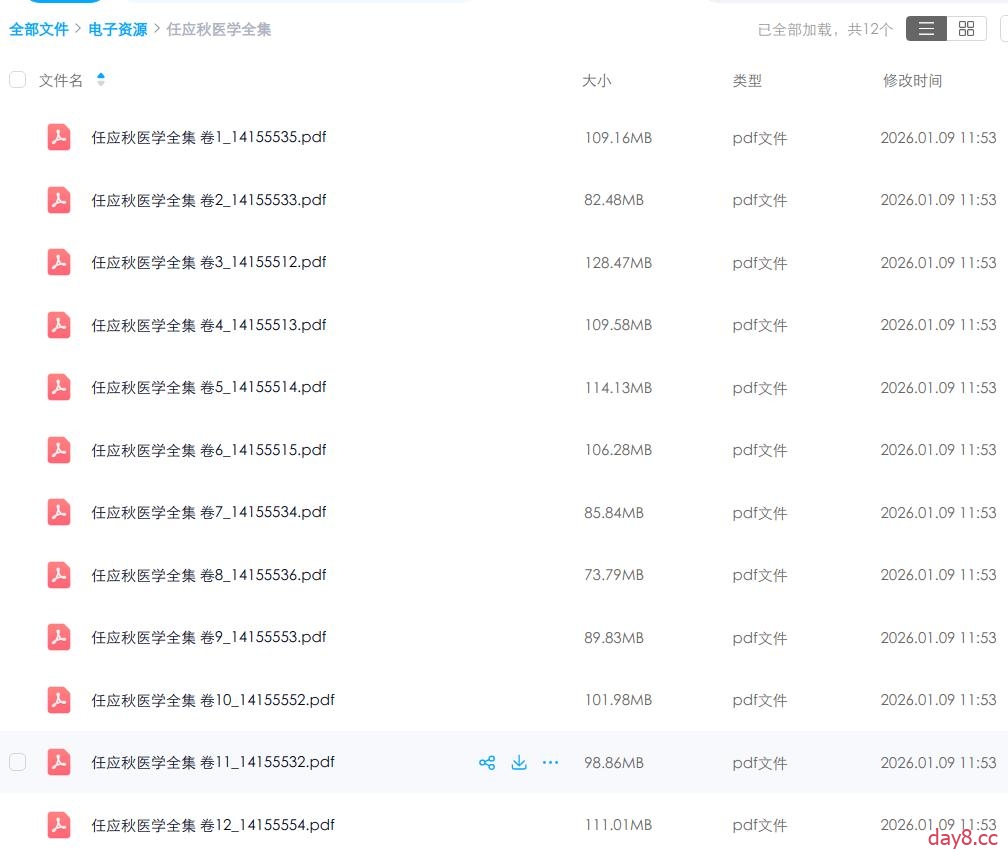Image resolution: width=1008 pixels, height=853 pixels.
Task: Go to 全部文件 in the breadcrumb
Action: tap(39, 30)
